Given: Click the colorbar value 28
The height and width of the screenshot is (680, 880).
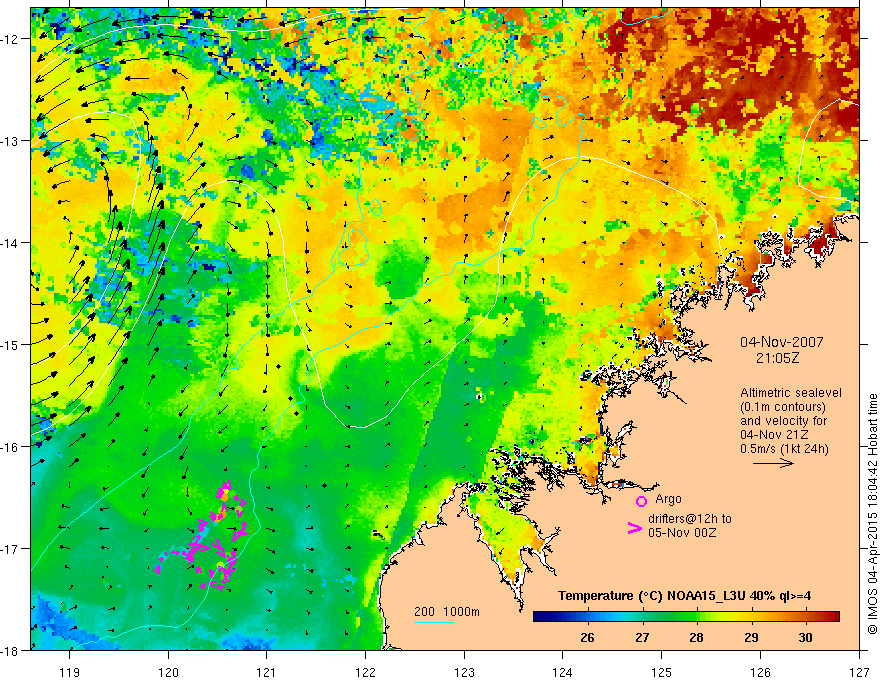Looking at the screenshot, I should tap(696, 637).
